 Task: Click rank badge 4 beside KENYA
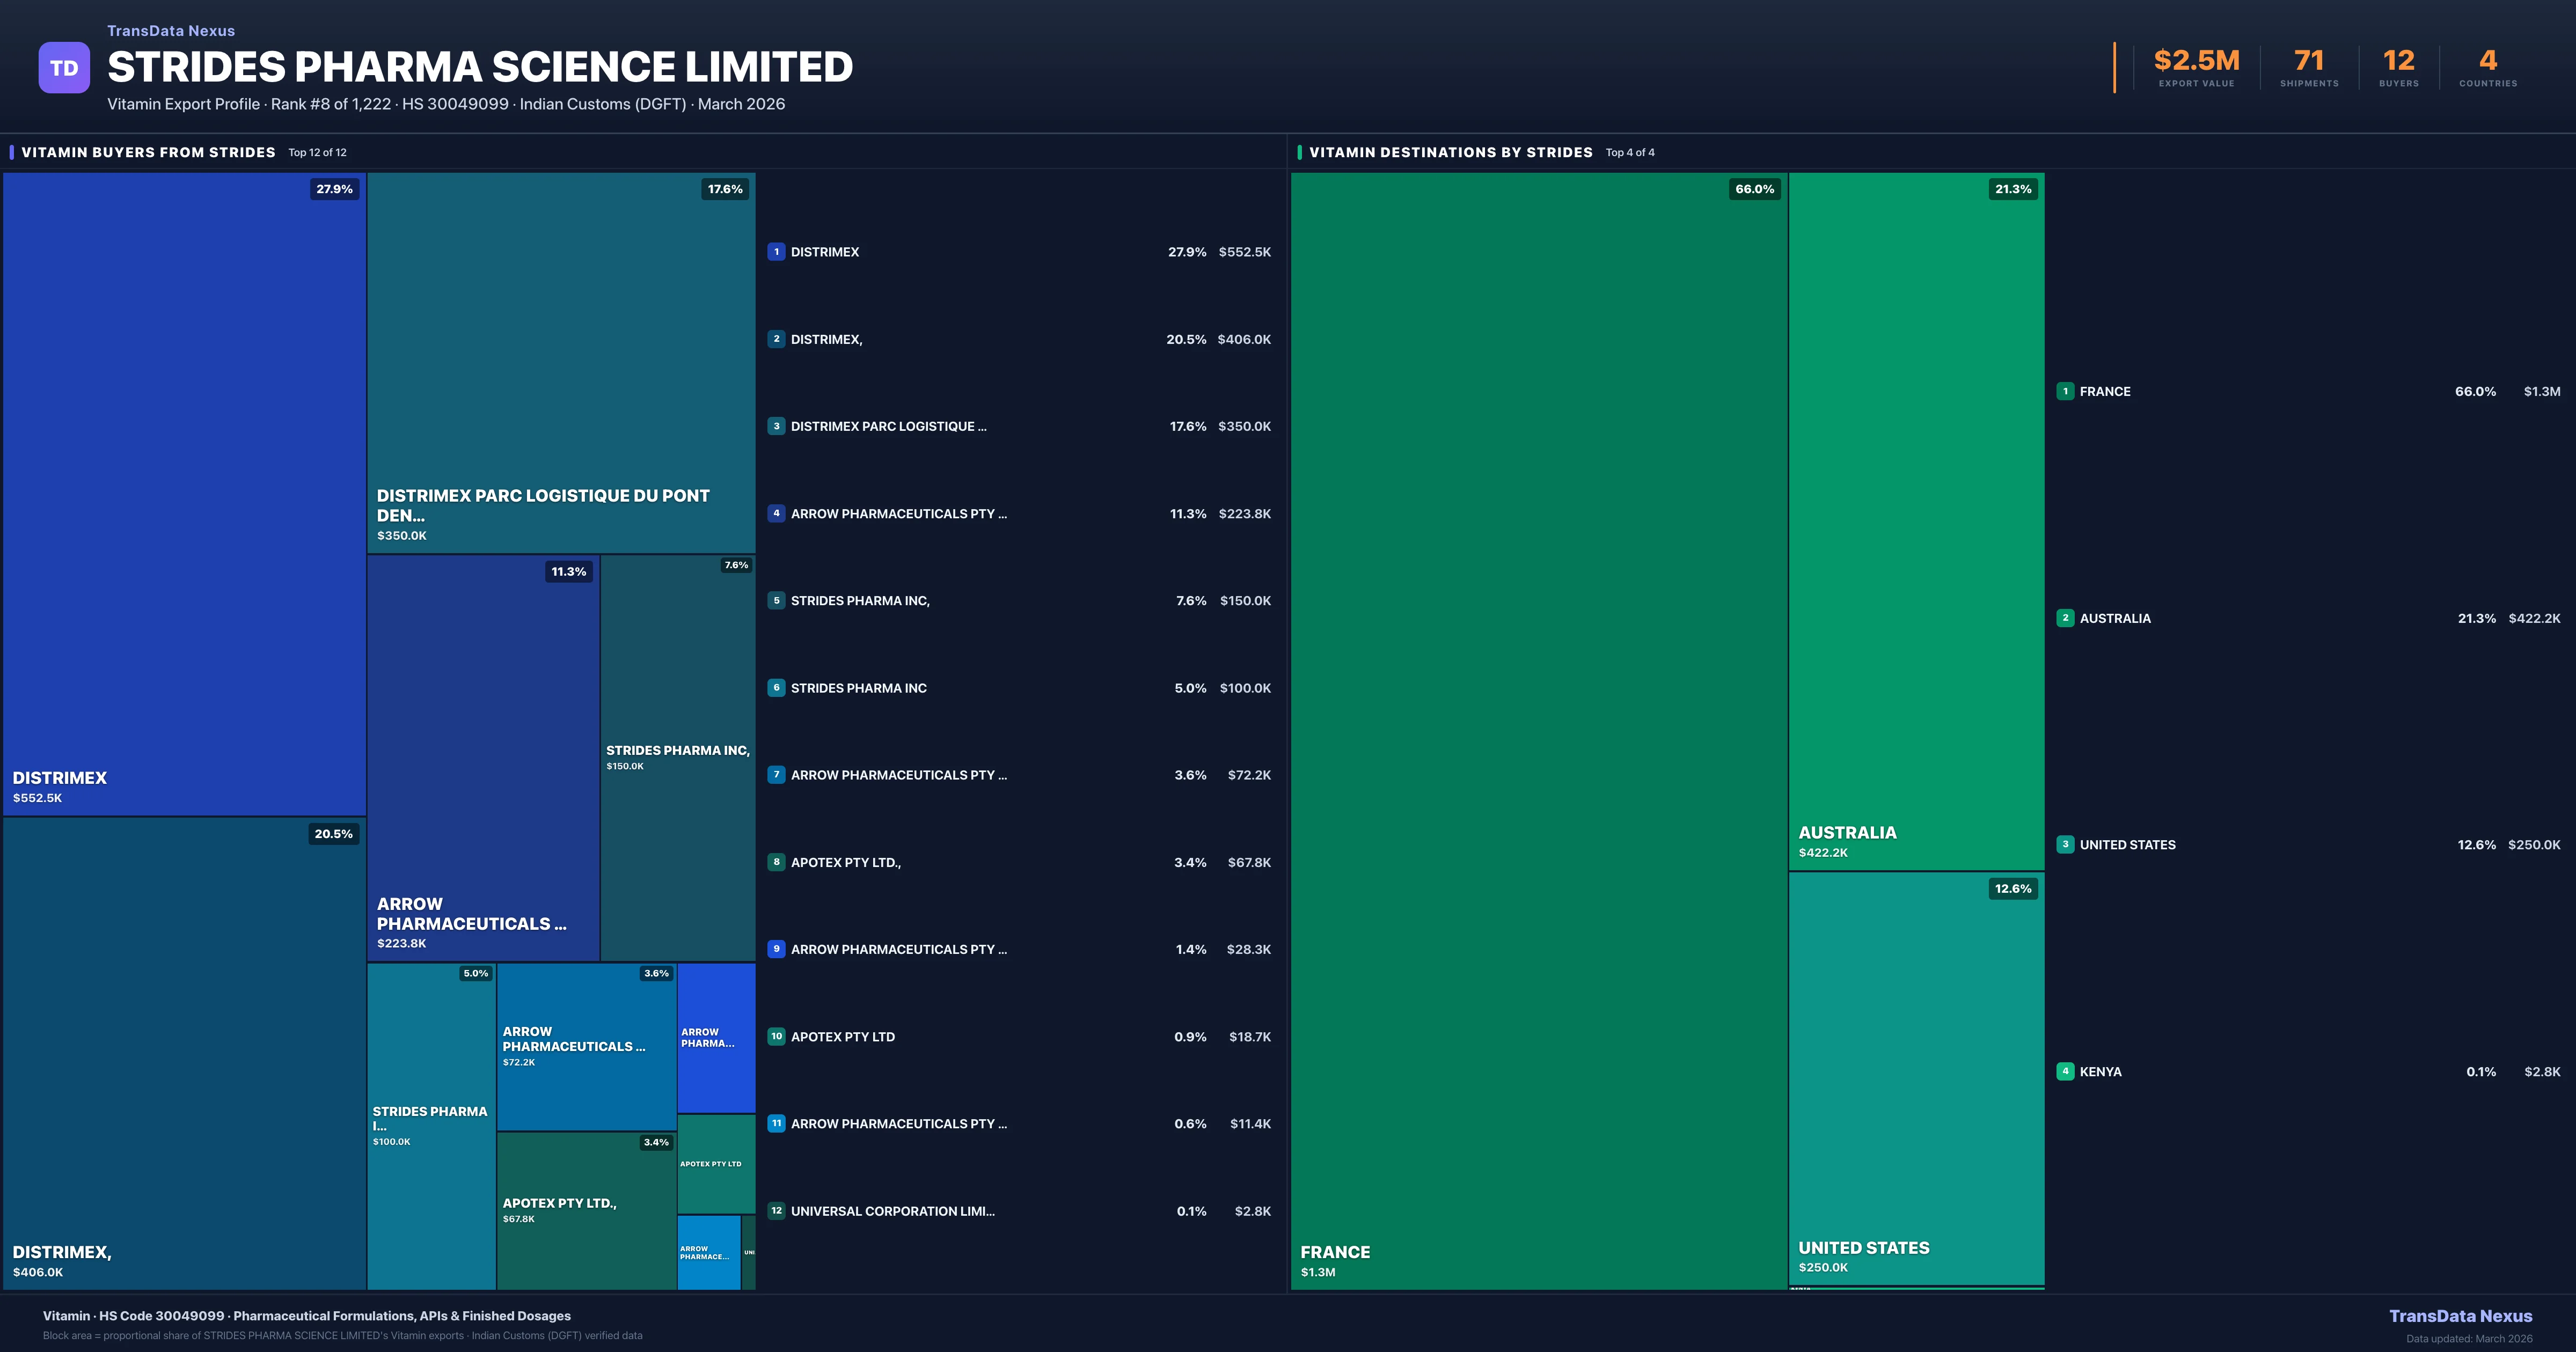click(2065, 1071)
